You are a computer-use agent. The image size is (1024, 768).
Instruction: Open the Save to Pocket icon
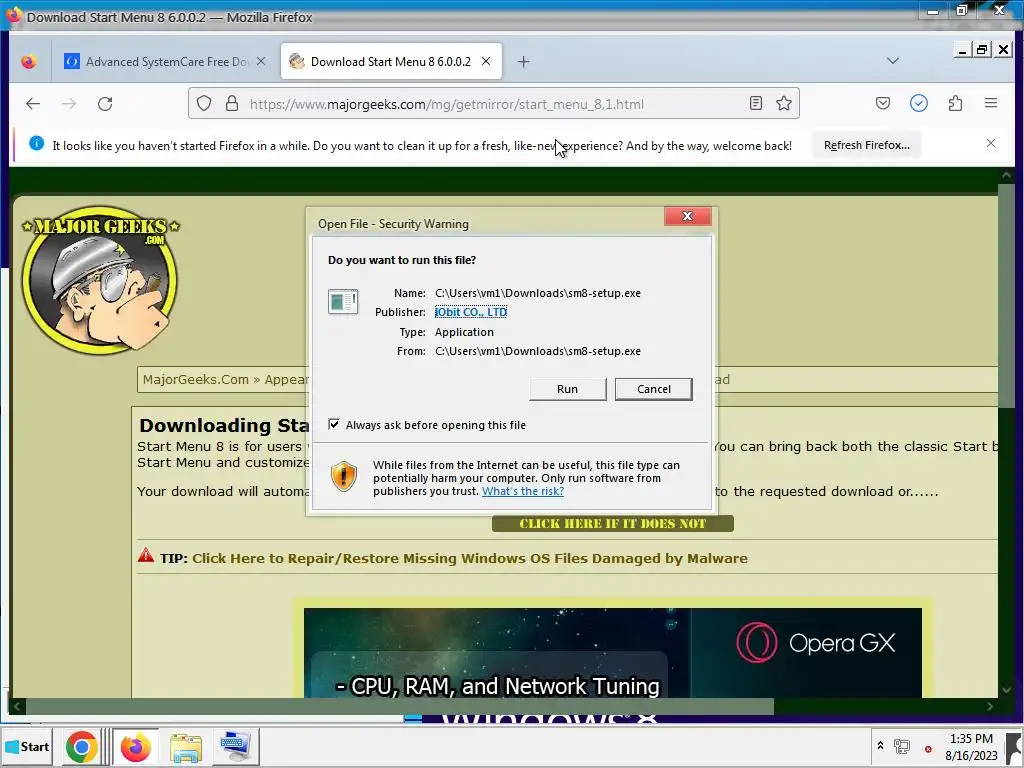(x=882, y=103)
